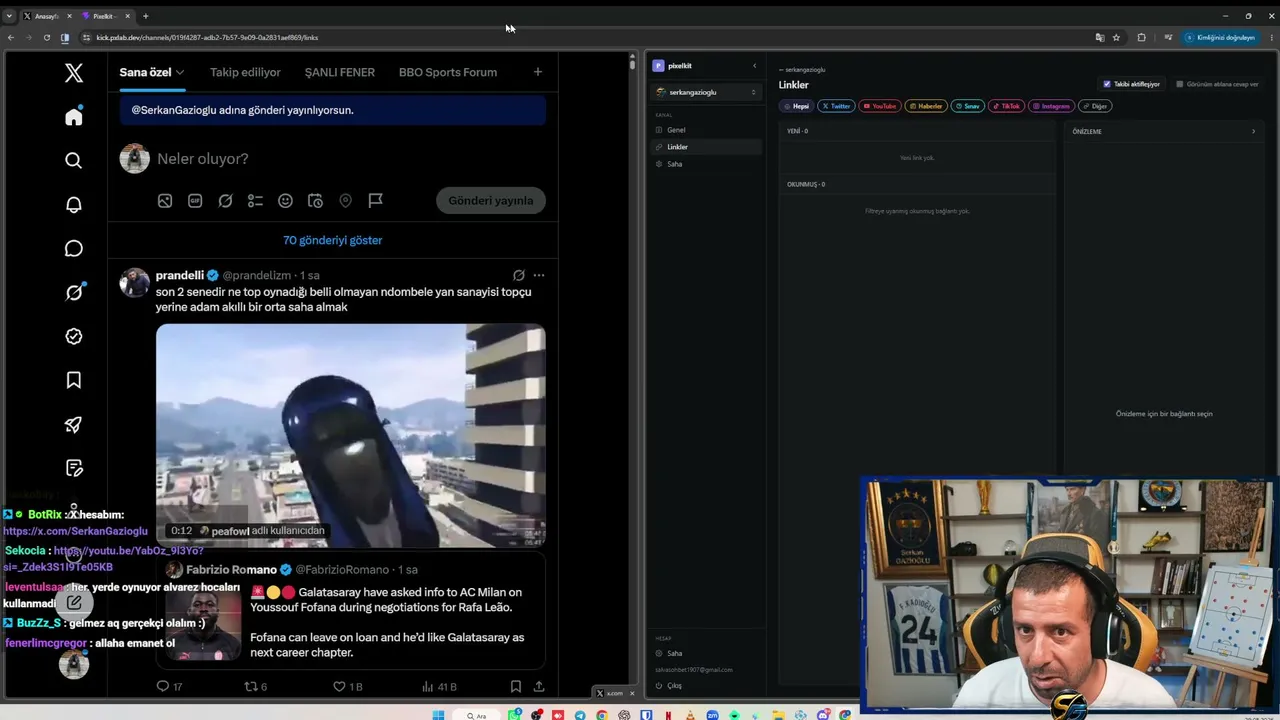The height and width of the screenshot is (720, 1280).
Task: Filter links by TikTok
Action: (x=1007, y=106)
